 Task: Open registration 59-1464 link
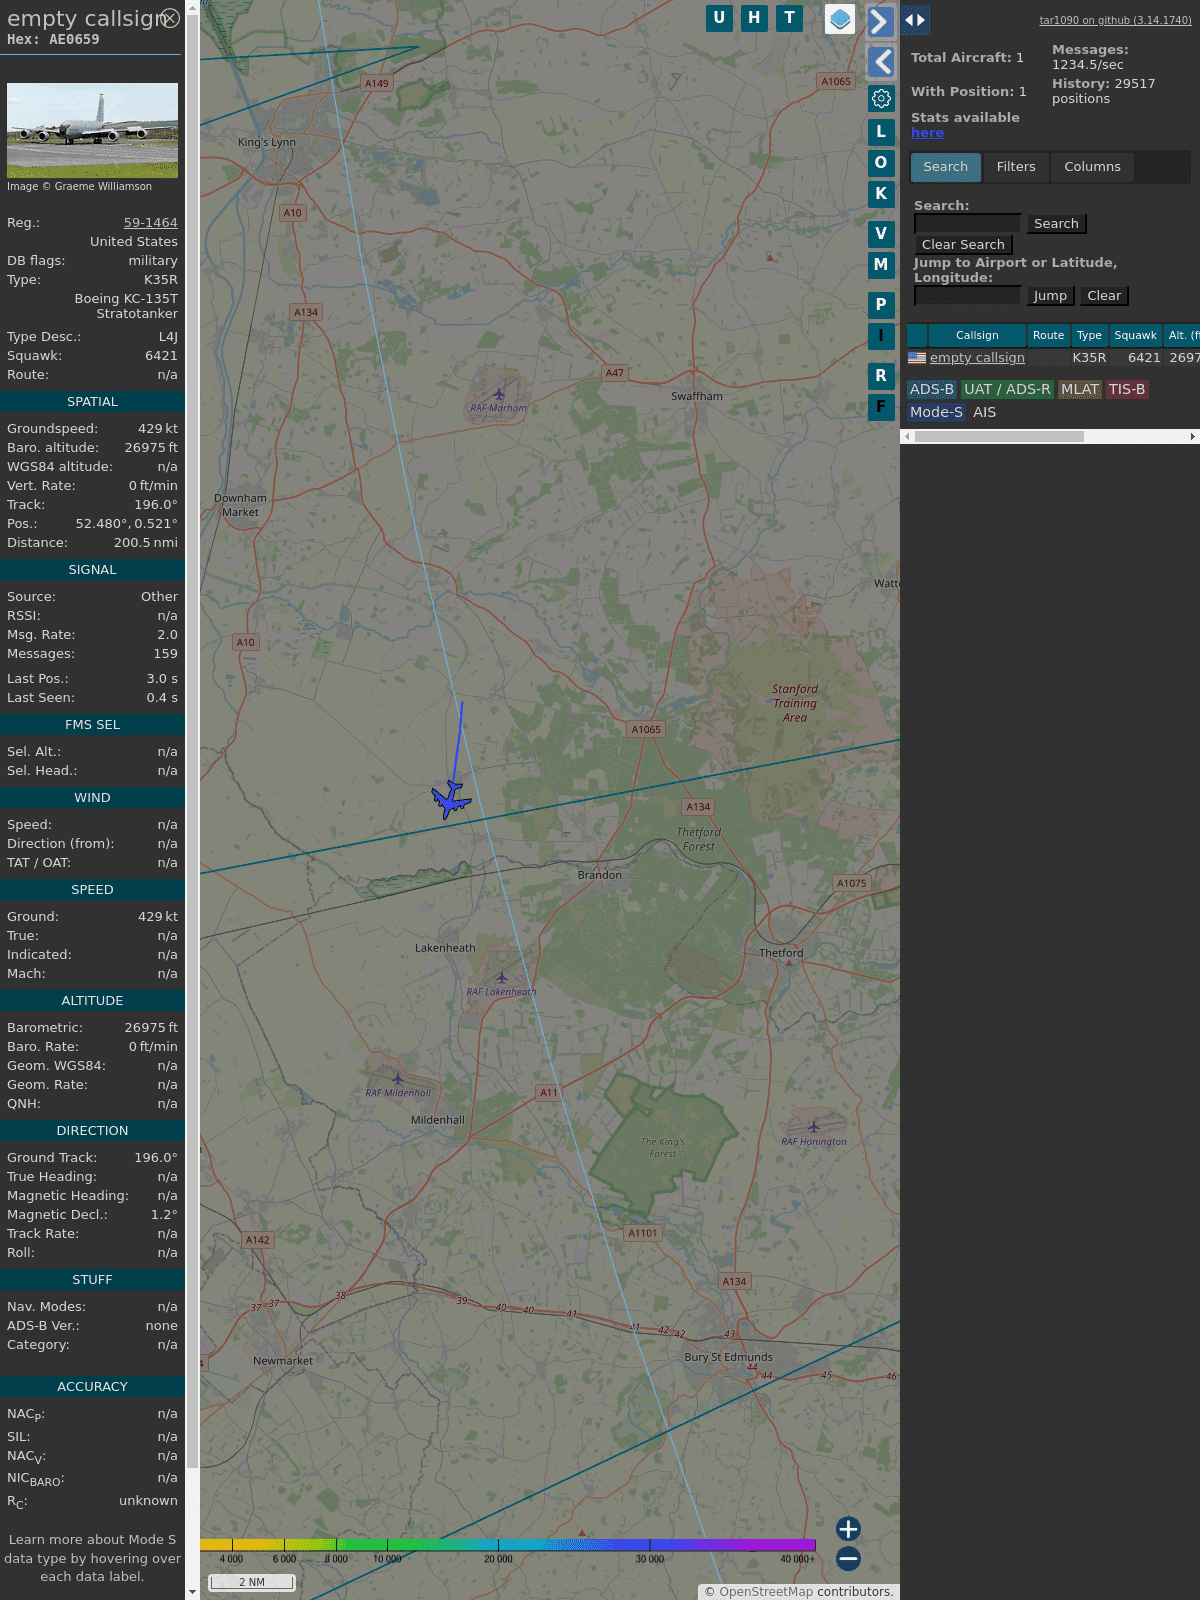pos(150,223)
